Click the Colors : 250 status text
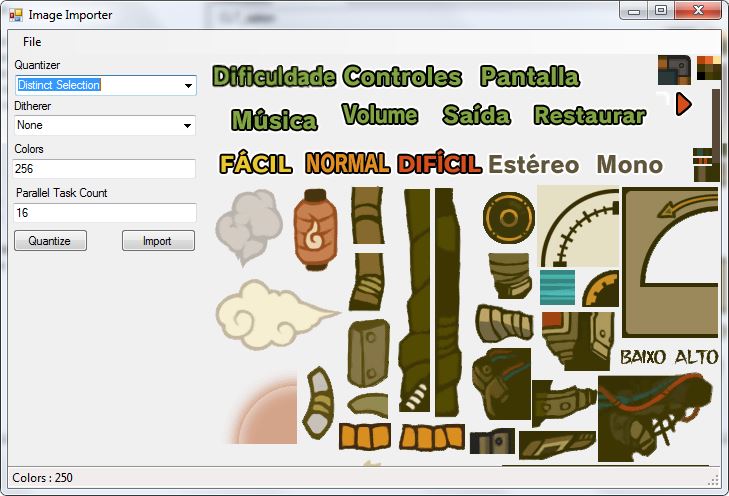729x496 pixels. (x=42, y=478)
